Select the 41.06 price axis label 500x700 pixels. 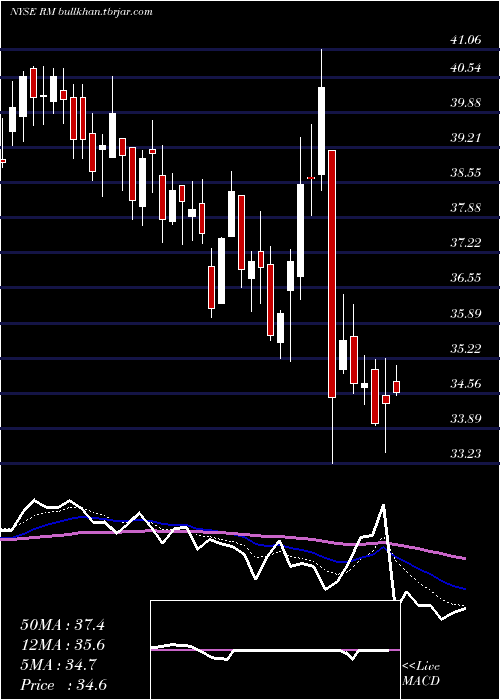click(465, 40)
